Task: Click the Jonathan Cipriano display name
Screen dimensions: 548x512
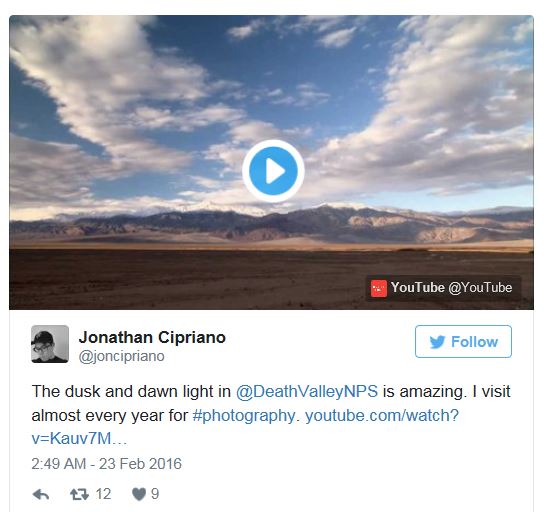Action: (152, 338)
